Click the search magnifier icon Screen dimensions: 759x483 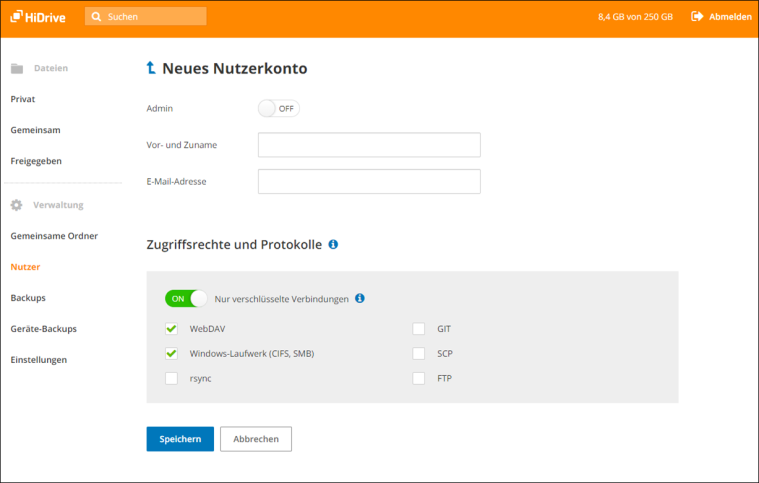pyautogui.click(x=96, y=16)
